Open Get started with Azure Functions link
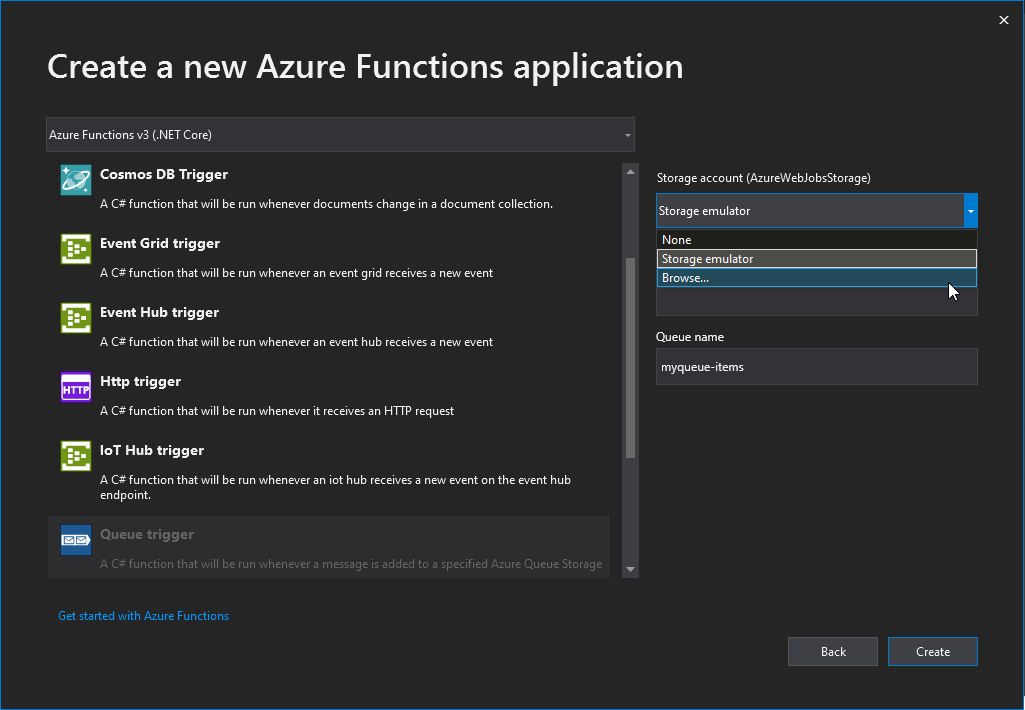Screen dimensions: 1025x710 coord(143,616)
